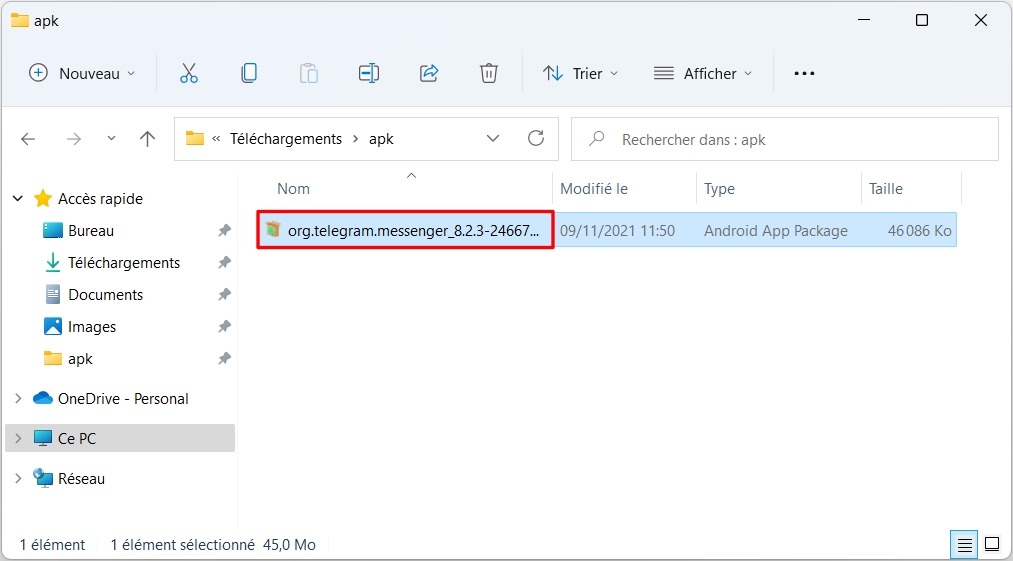Click the Cut scissors icon
1013x561 pixels.
click(189, 73)
